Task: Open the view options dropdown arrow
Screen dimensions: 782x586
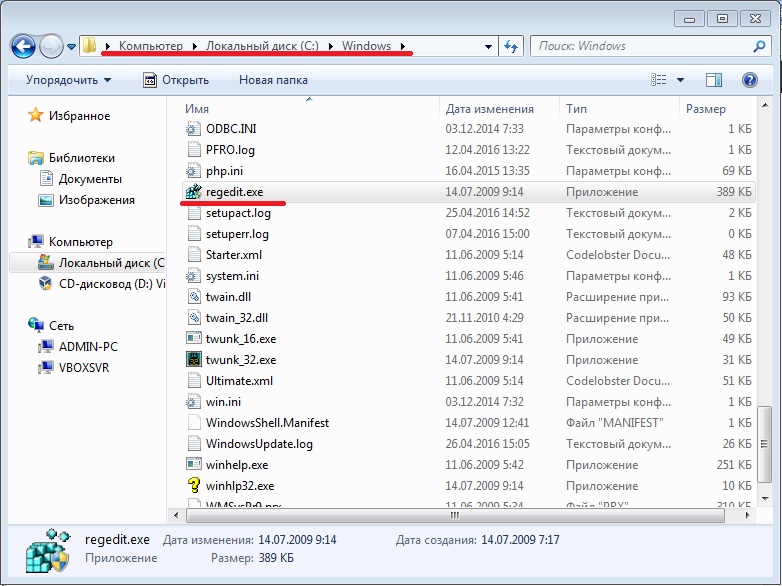Action: (x=680, y=80)
